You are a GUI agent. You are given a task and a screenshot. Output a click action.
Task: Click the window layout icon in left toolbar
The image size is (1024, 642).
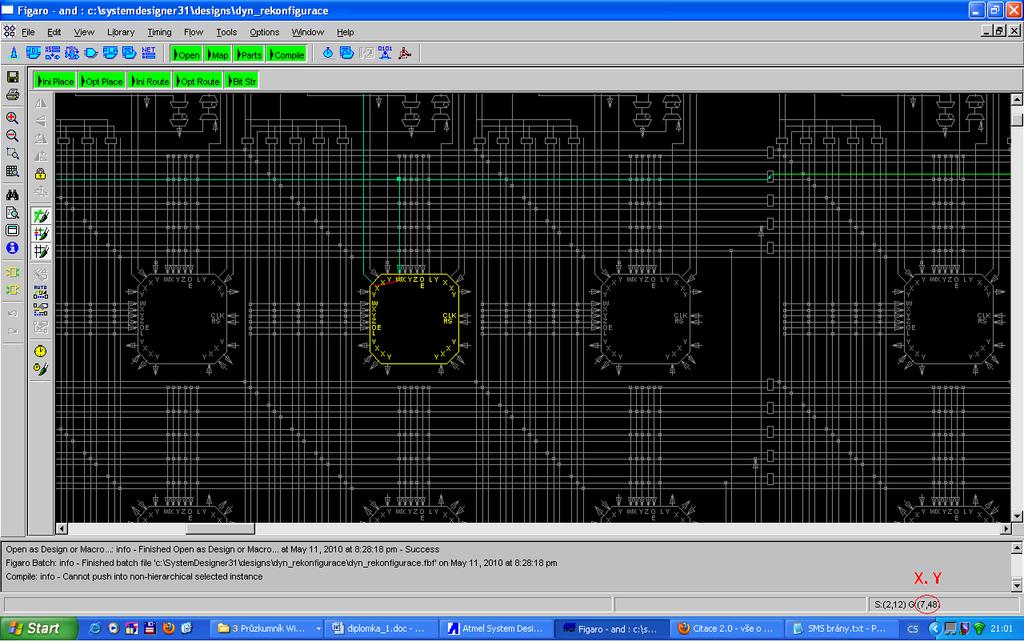click(12, 230)
